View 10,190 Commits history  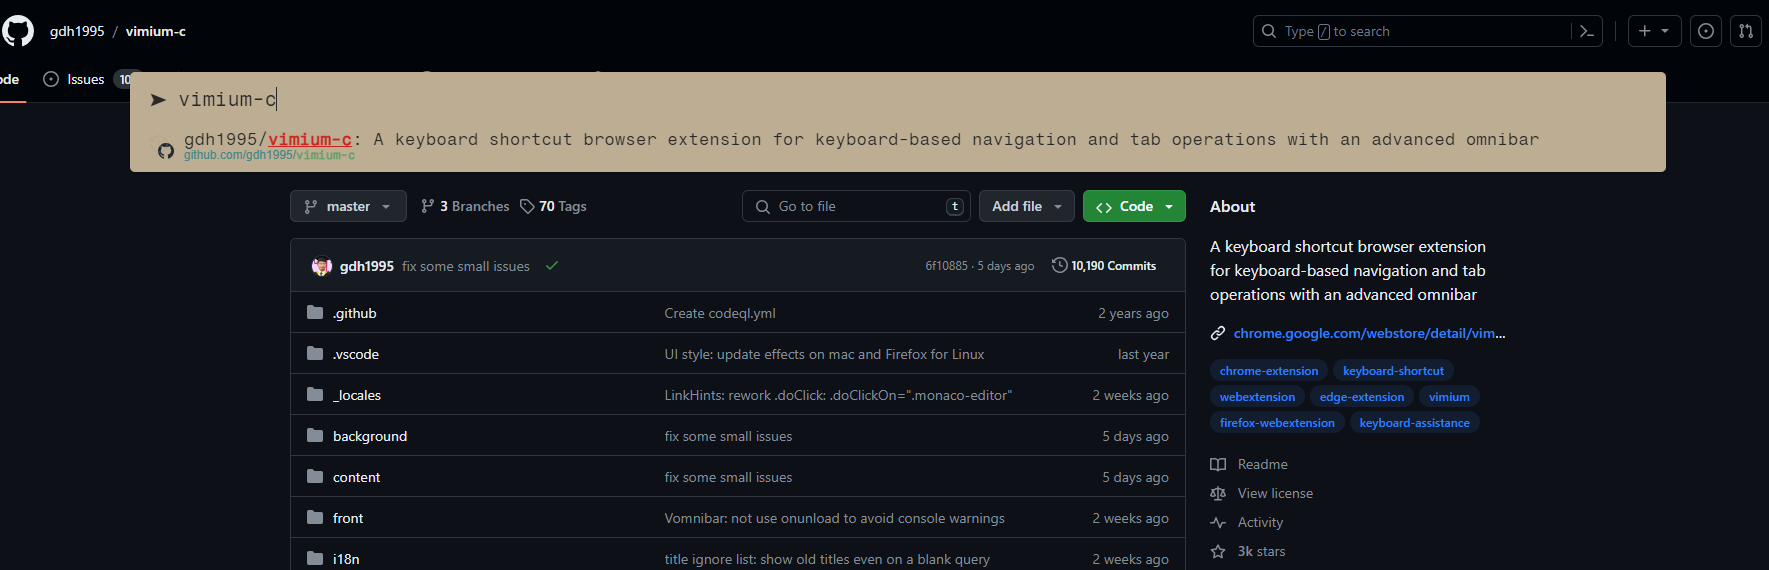coord(1104,266)
